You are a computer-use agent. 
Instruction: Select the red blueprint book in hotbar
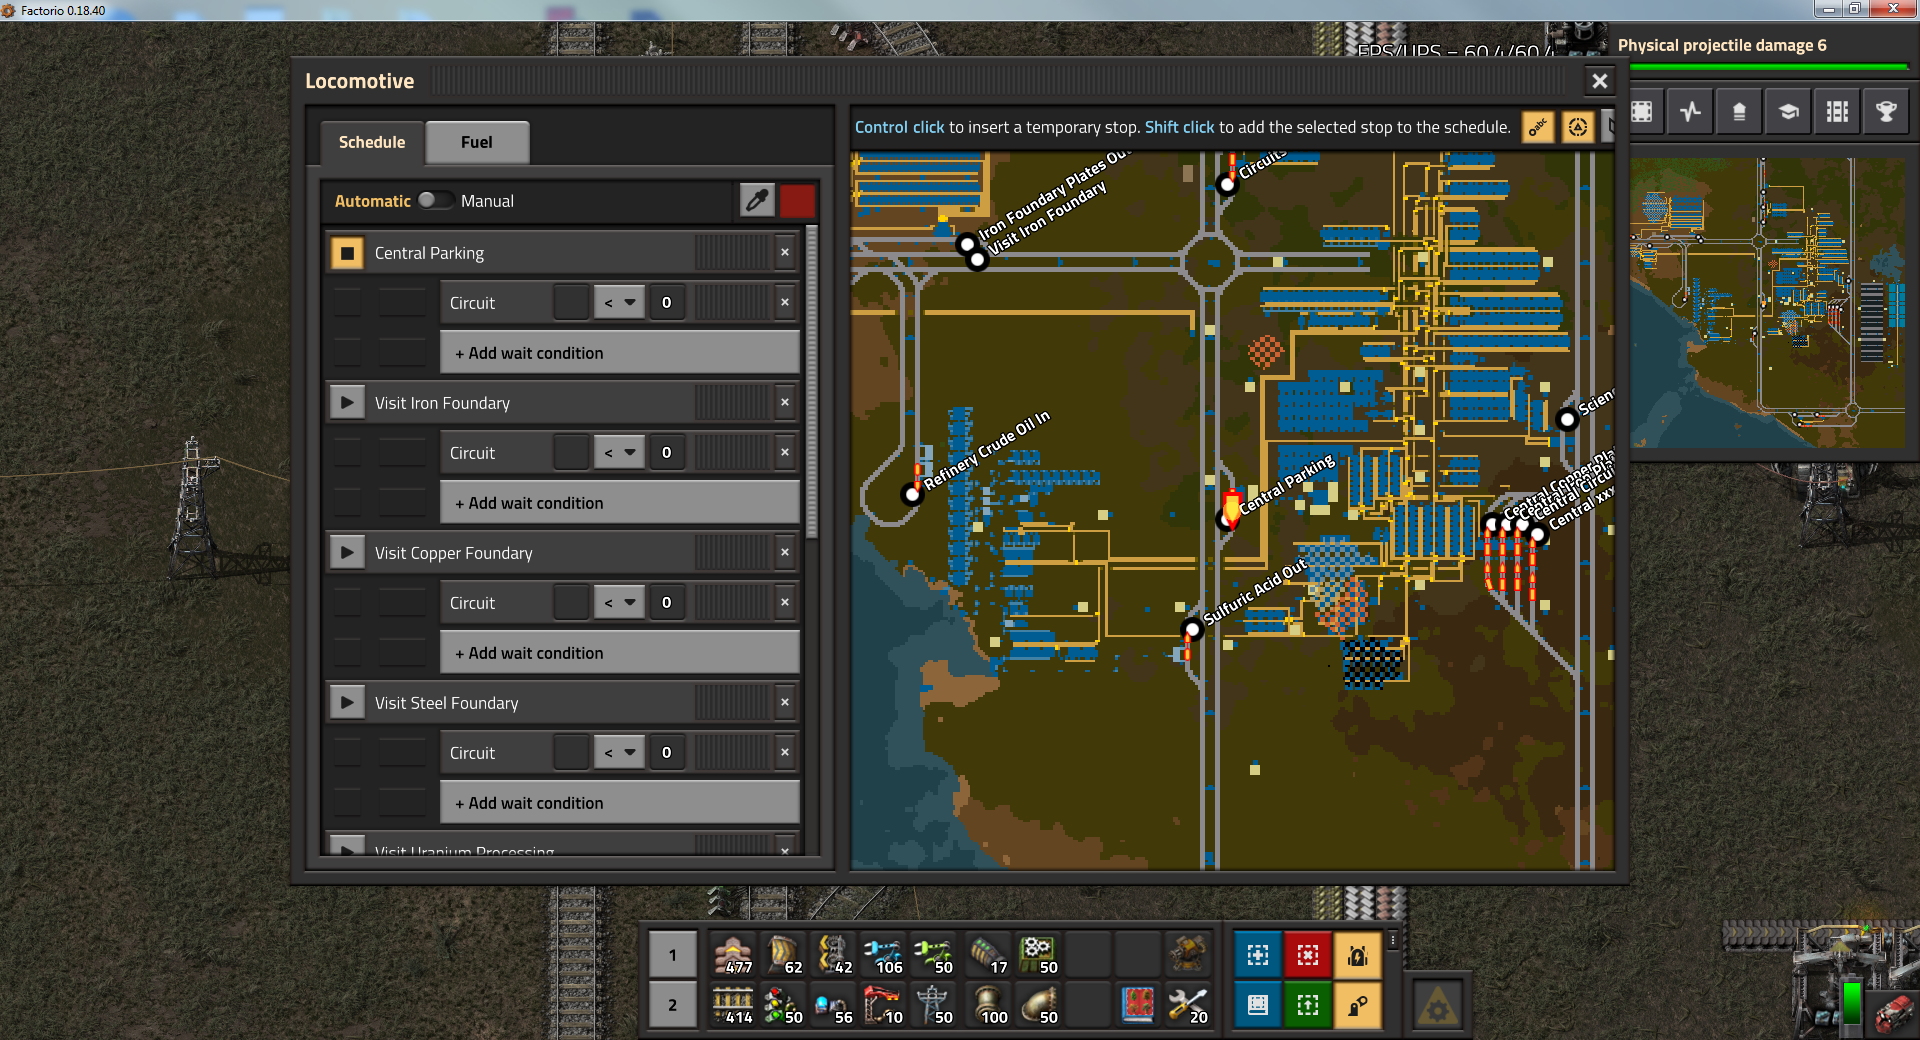click(1138, 1005)
